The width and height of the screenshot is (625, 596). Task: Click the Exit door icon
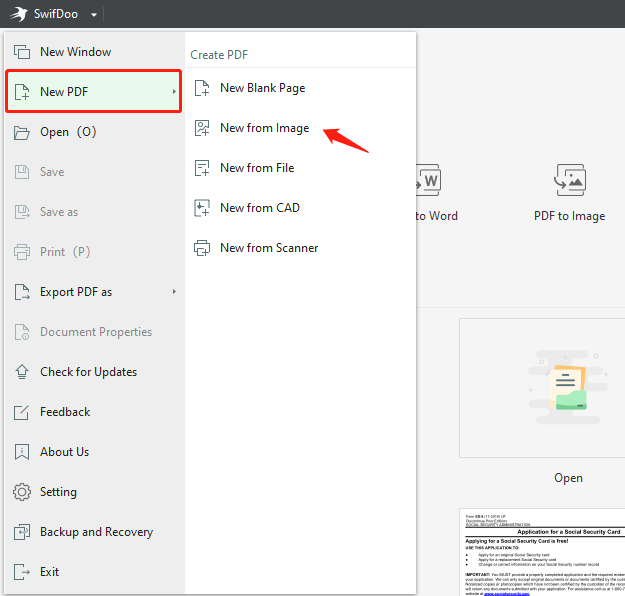click(x=22, y=572)
